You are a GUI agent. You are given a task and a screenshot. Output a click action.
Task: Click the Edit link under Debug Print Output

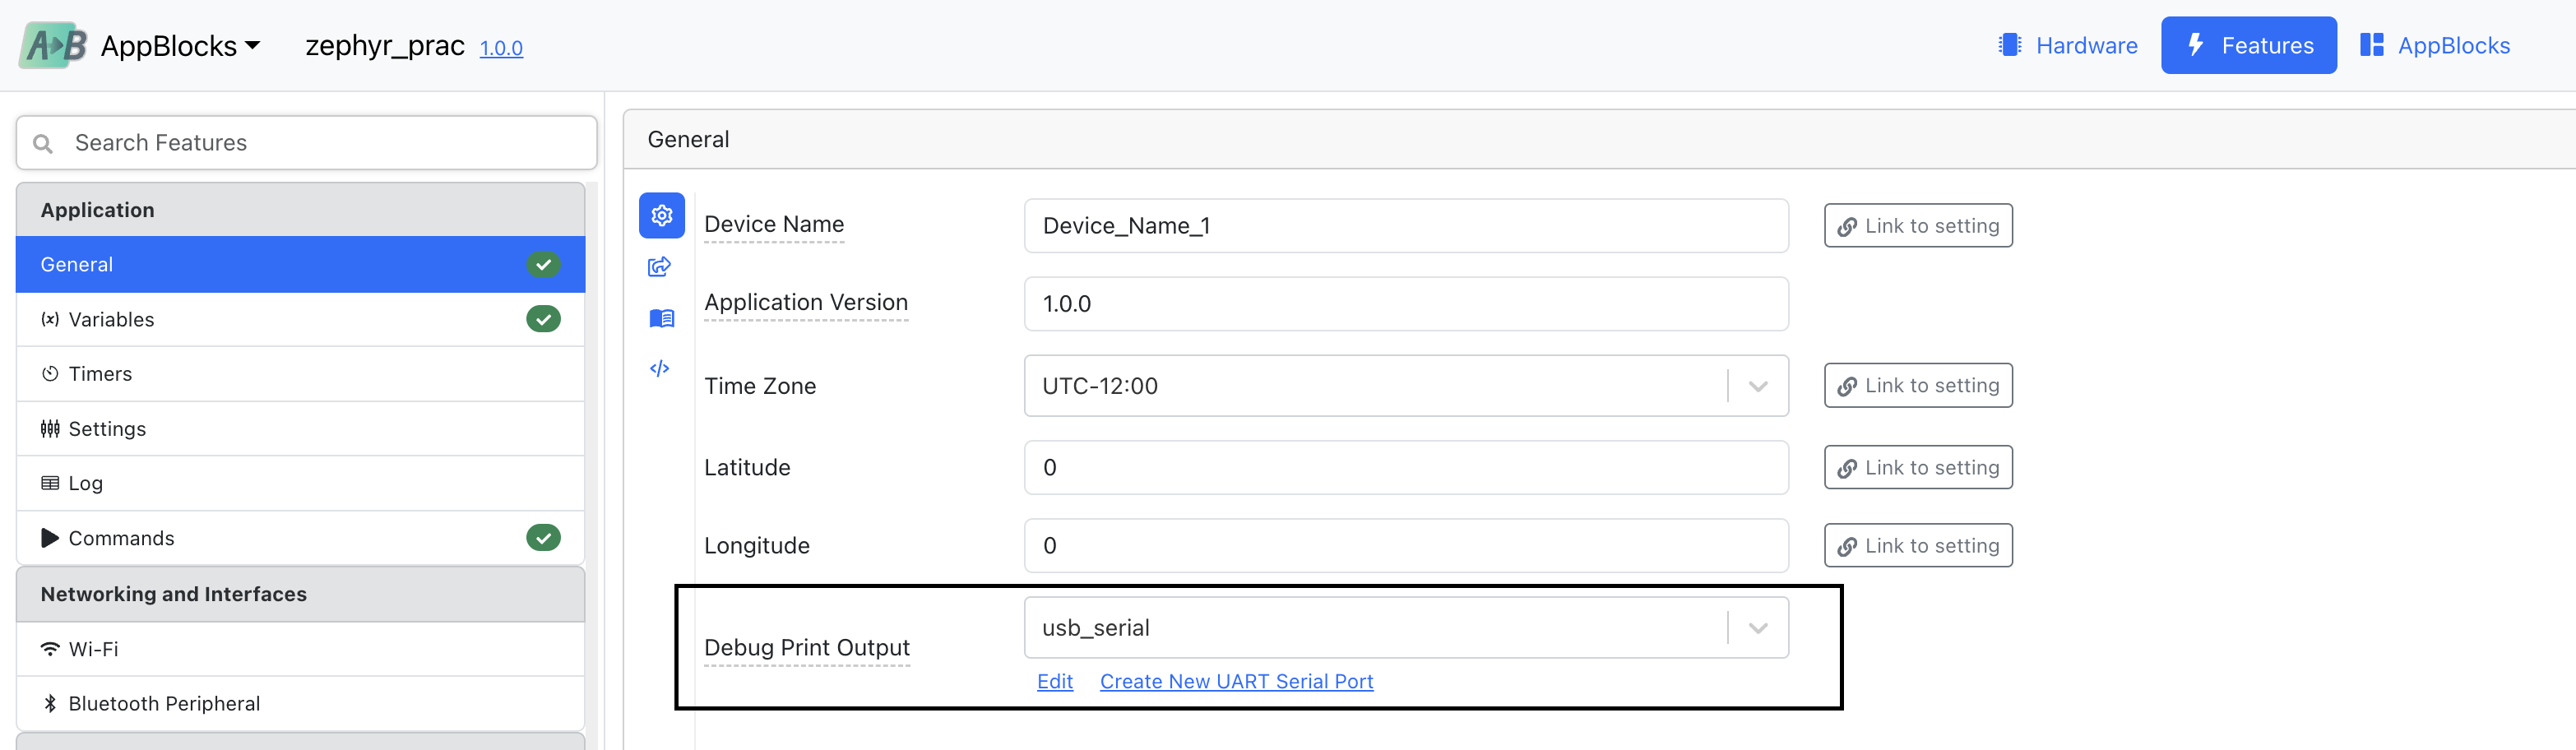(1055, 682)
